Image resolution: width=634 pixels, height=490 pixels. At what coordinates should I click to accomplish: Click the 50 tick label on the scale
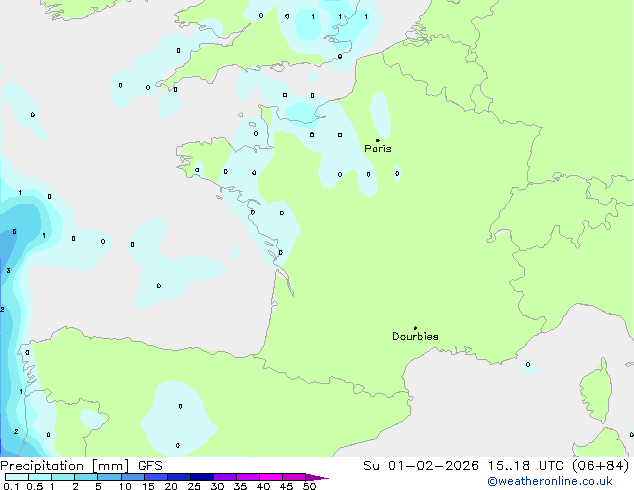(310, 486)
